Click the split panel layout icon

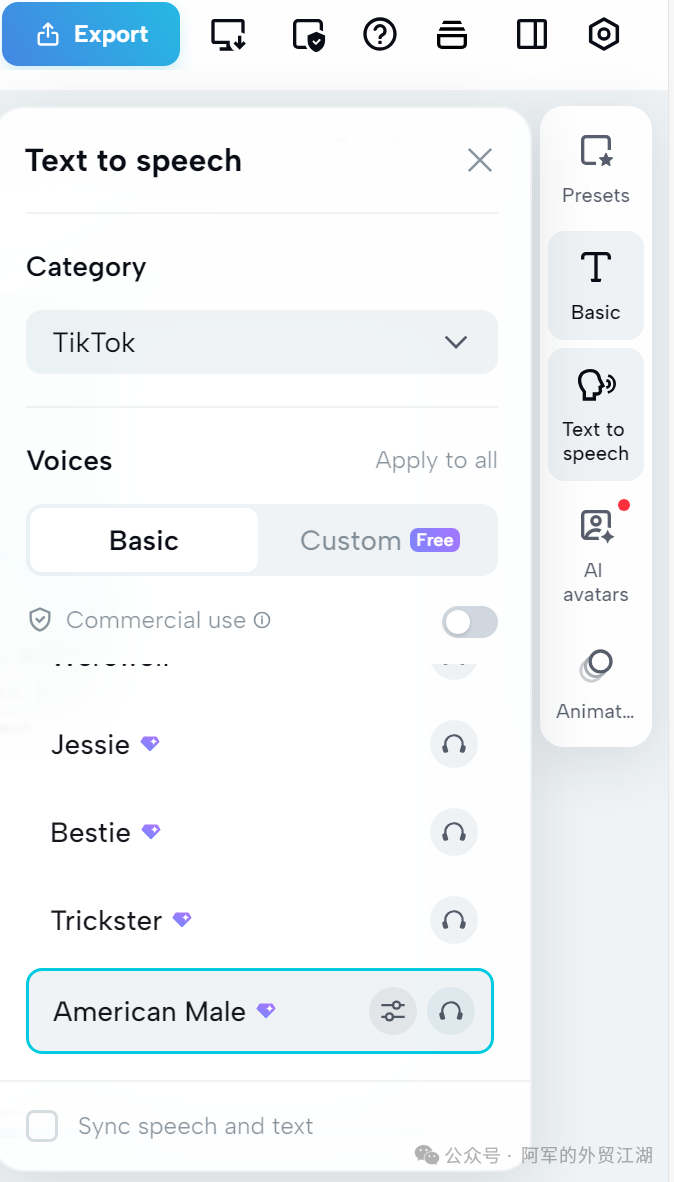pos(532,34)
